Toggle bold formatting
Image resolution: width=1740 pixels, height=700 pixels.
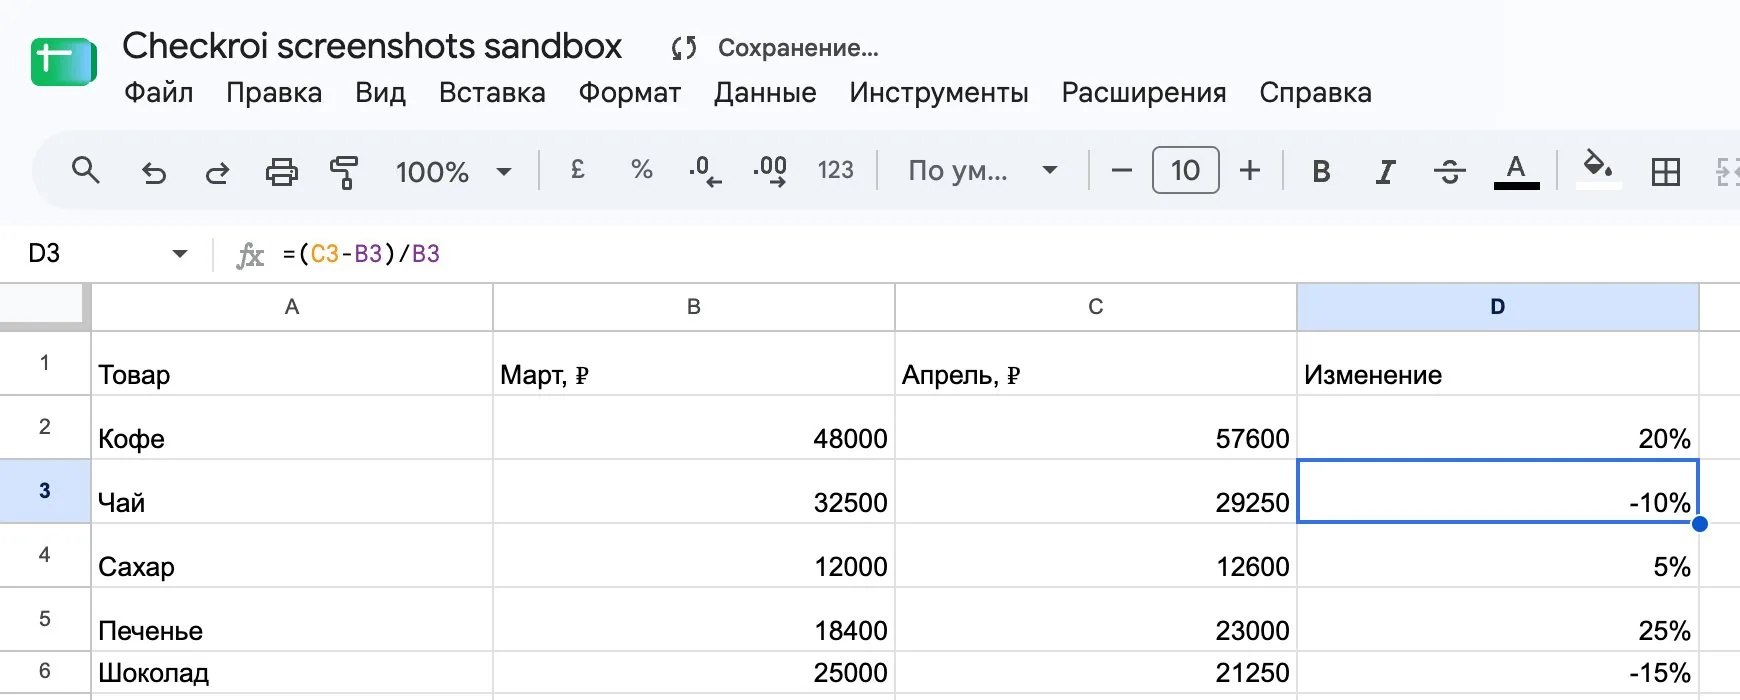[x=1321, y=172]
